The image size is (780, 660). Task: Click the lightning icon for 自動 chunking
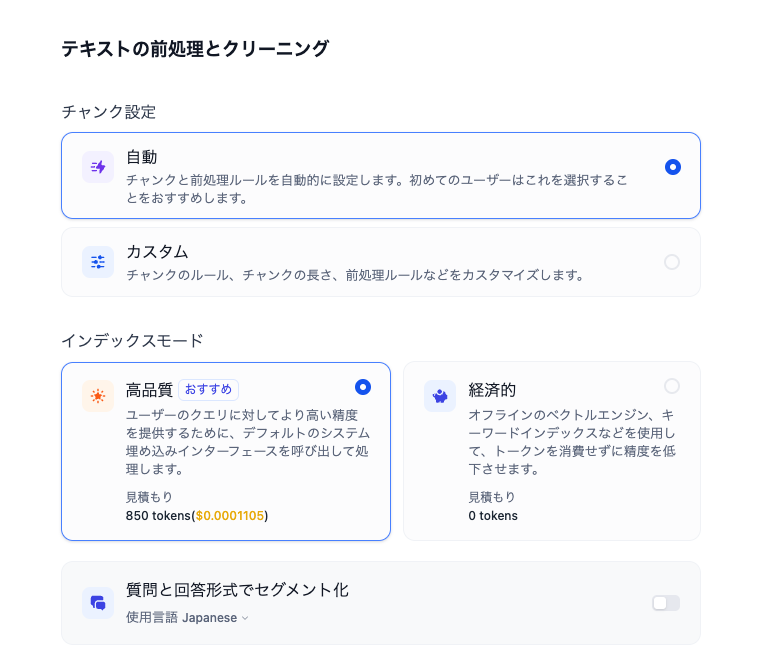tap(98, 168)
